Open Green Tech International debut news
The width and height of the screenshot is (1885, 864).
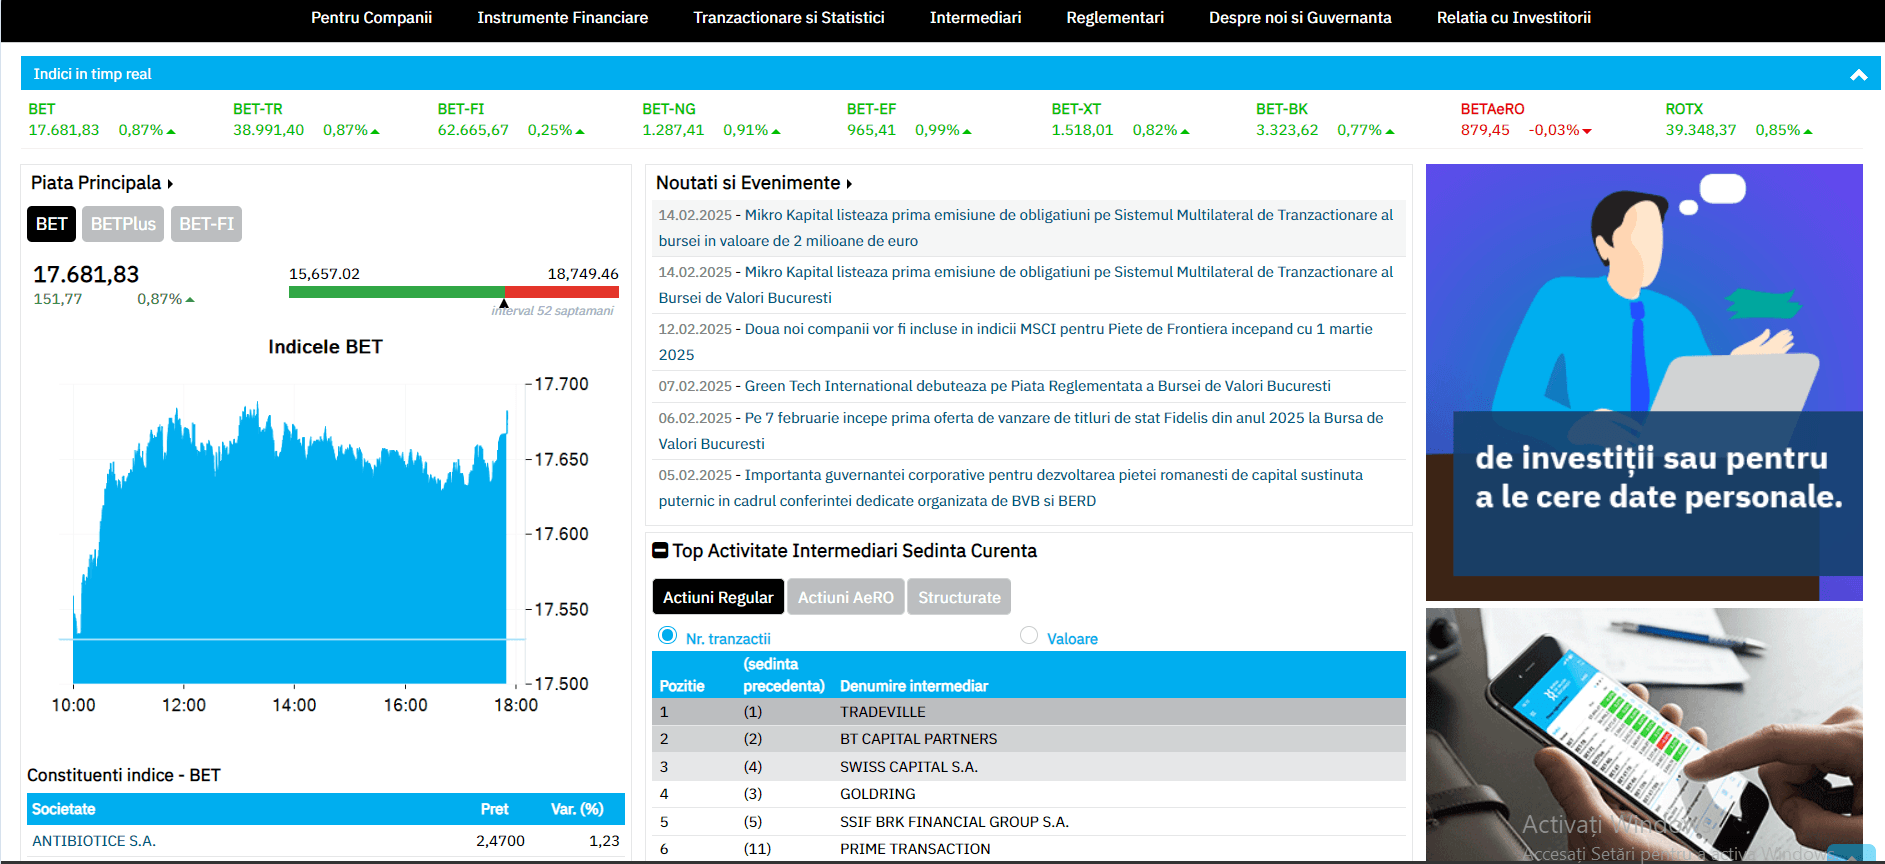pyautogui.click(x=1038, y=386)
